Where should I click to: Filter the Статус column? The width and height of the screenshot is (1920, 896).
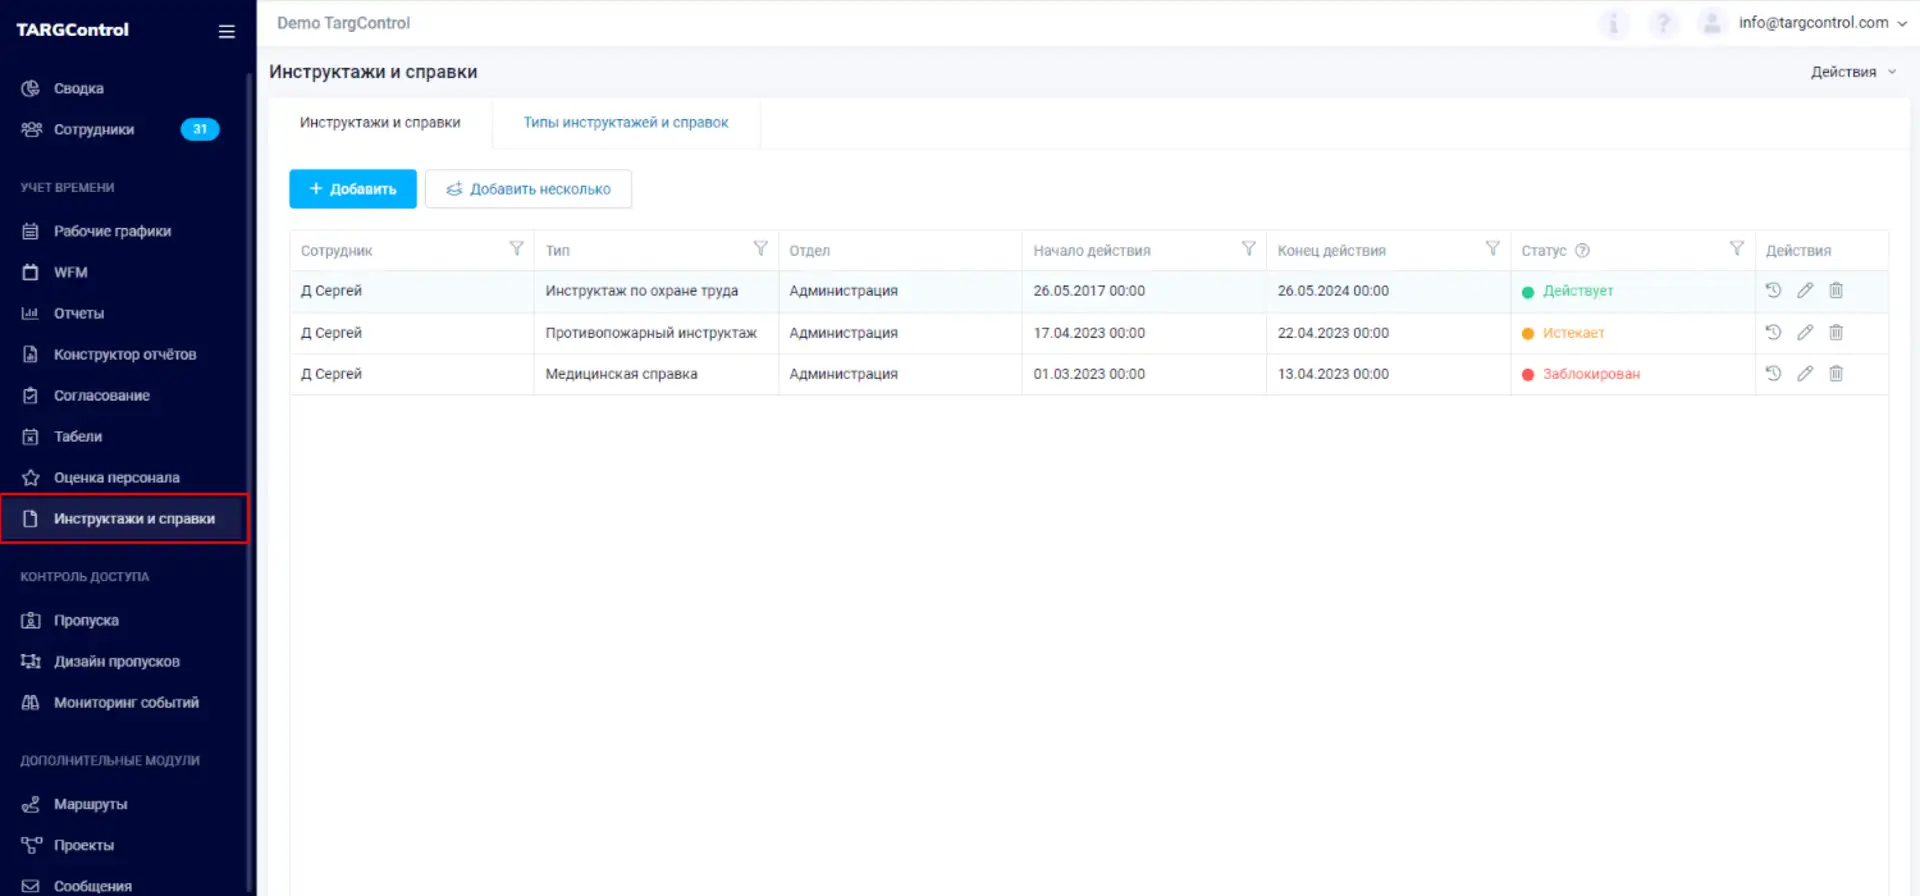(x=1736, y=249)
